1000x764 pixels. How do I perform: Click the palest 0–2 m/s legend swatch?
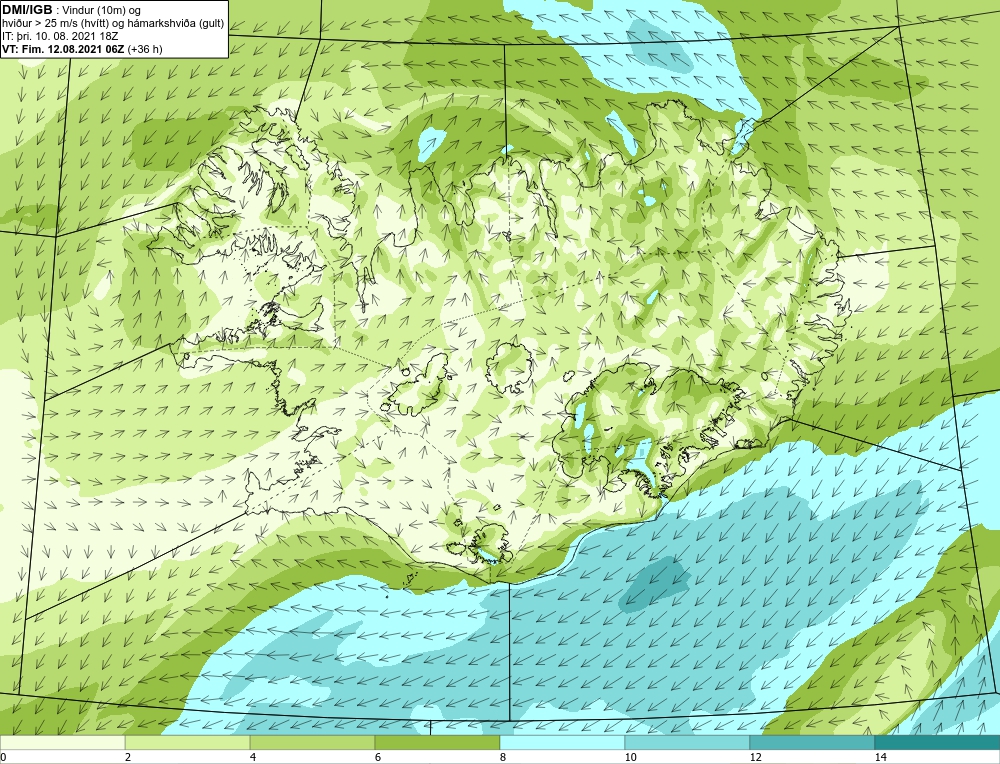62,742
